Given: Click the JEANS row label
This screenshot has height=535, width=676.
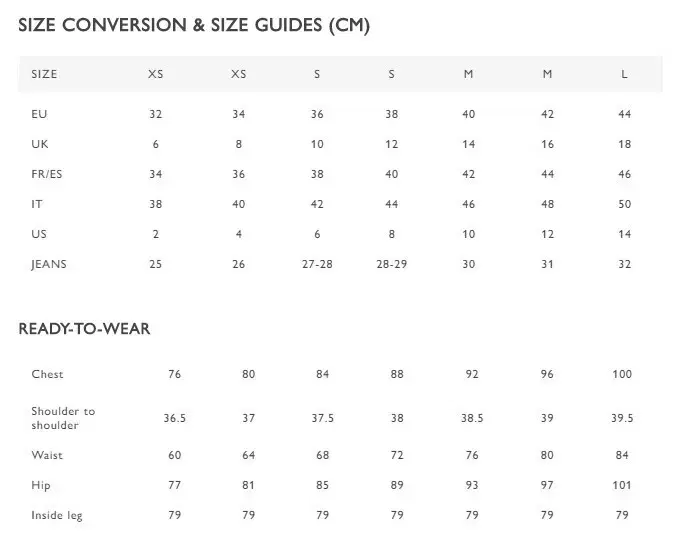Looking at the screenshot, I should (49, 264).
